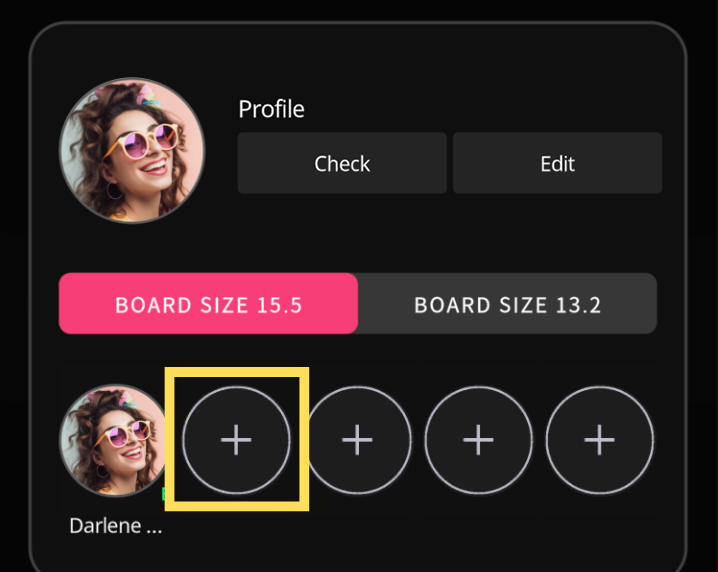Click the green status dot beside Darlene's avatar

click(164, 494)
